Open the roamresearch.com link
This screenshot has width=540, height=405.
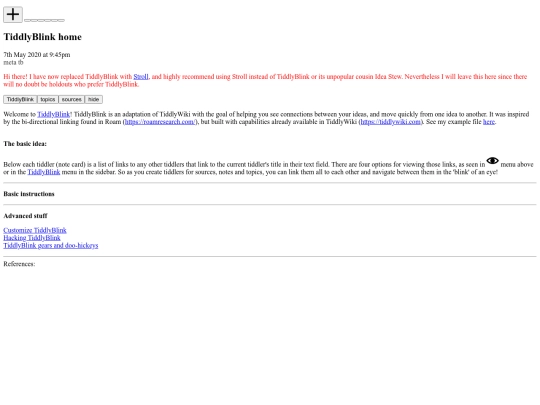(x=160, y=122)
